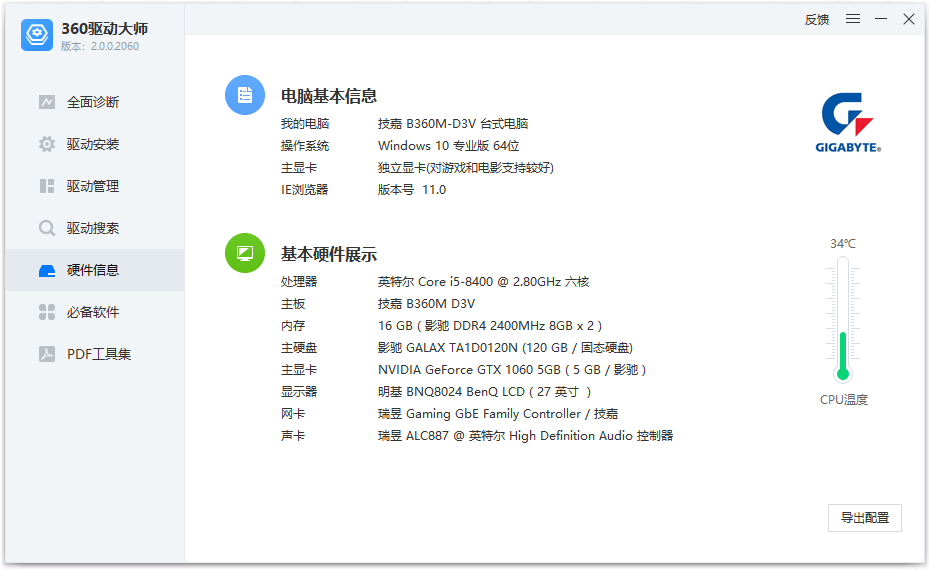Open the 全面诊断 tab
The height and width of the screenshot is (570, 930).
pyautogui.click(x=95, y=102)
